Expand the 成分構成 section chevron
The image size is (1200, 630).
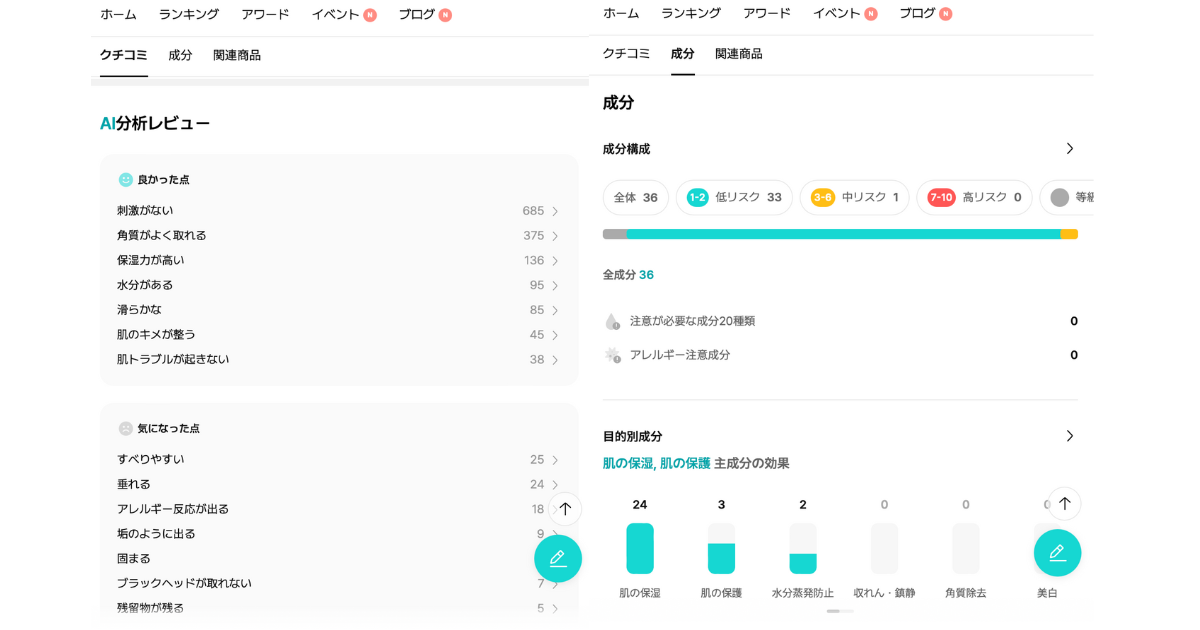(x=1069, y=149)
